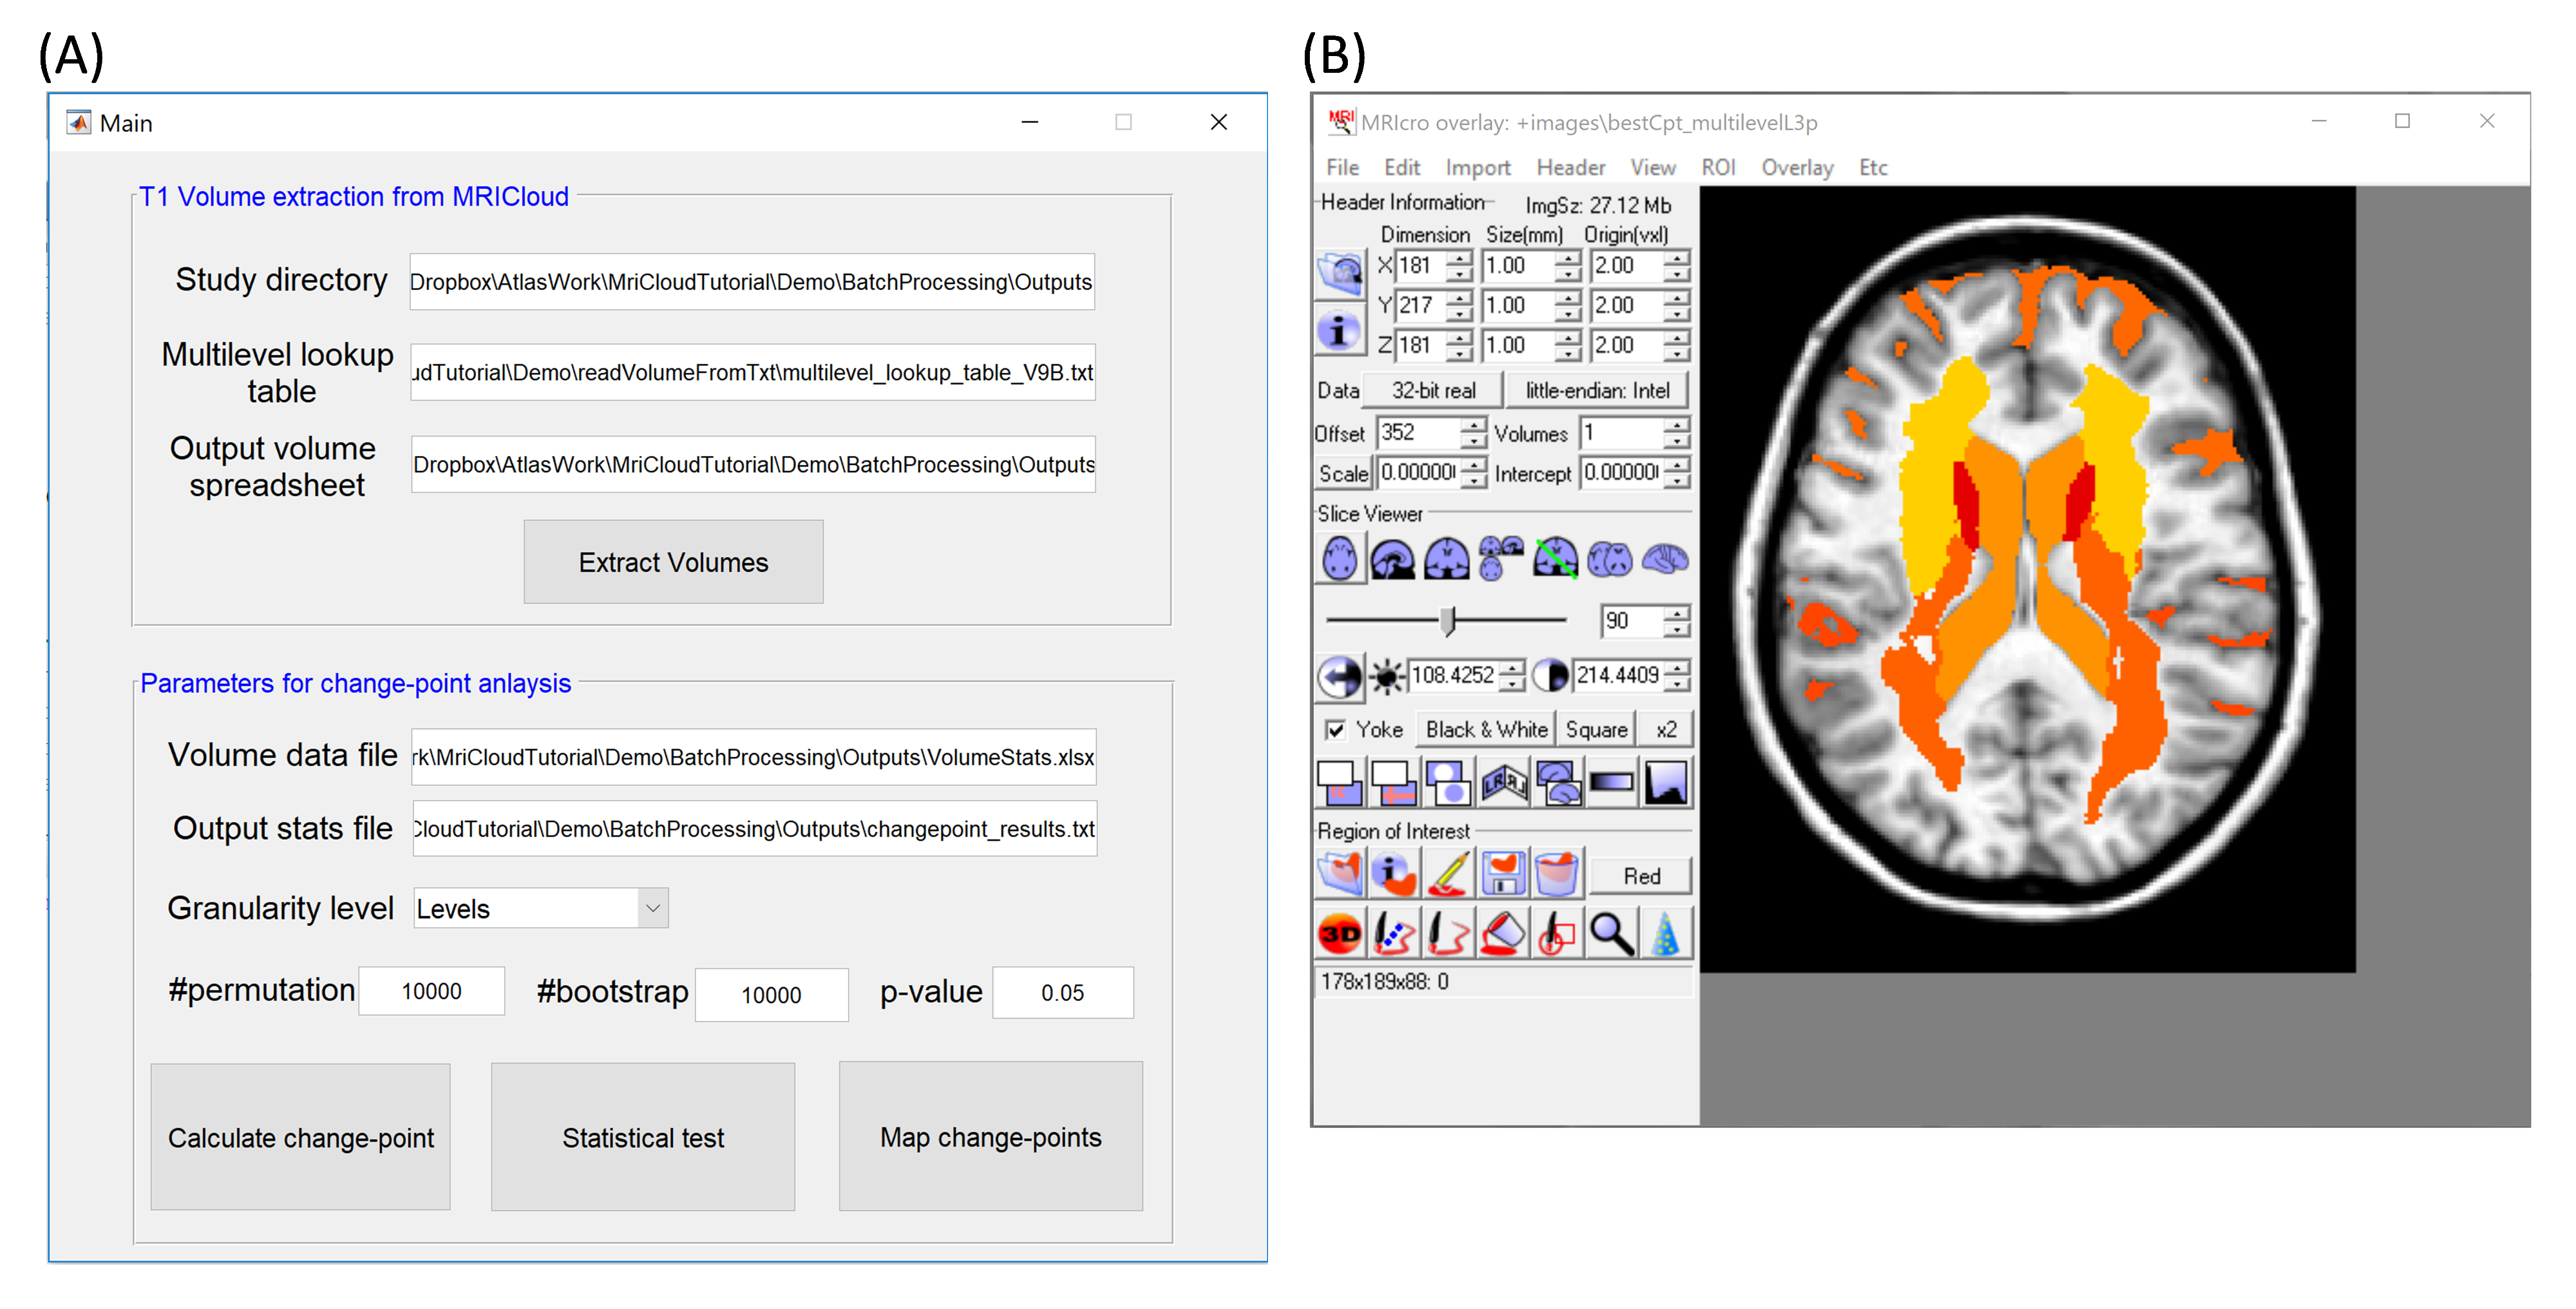
Task: Select the sagittal slice view icon
Action: click(1393, 559)
